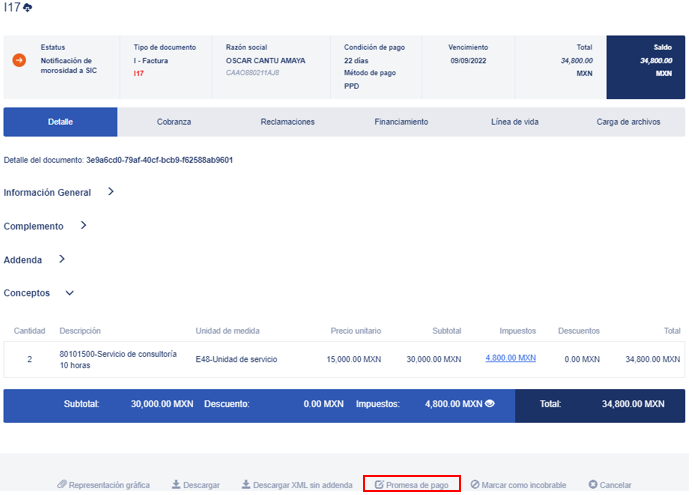Click the 30,000.00 MXN row subtotal cell

tap(434, 359)
